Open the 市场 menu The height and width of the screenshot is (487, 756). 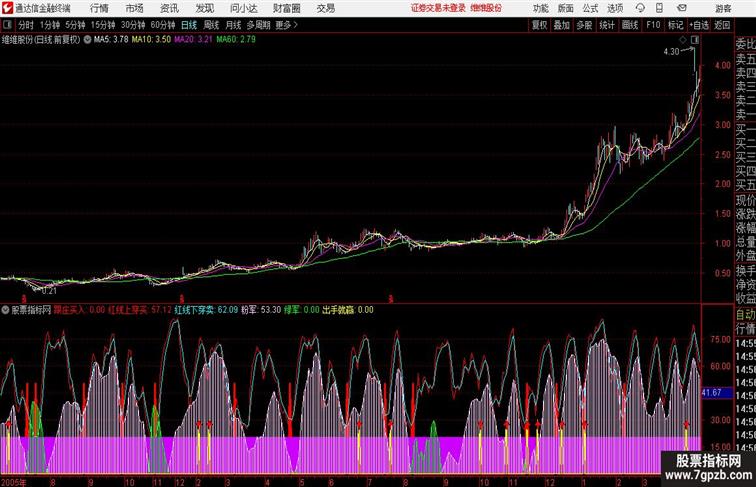pyautogui.click(x=135, y=8)
